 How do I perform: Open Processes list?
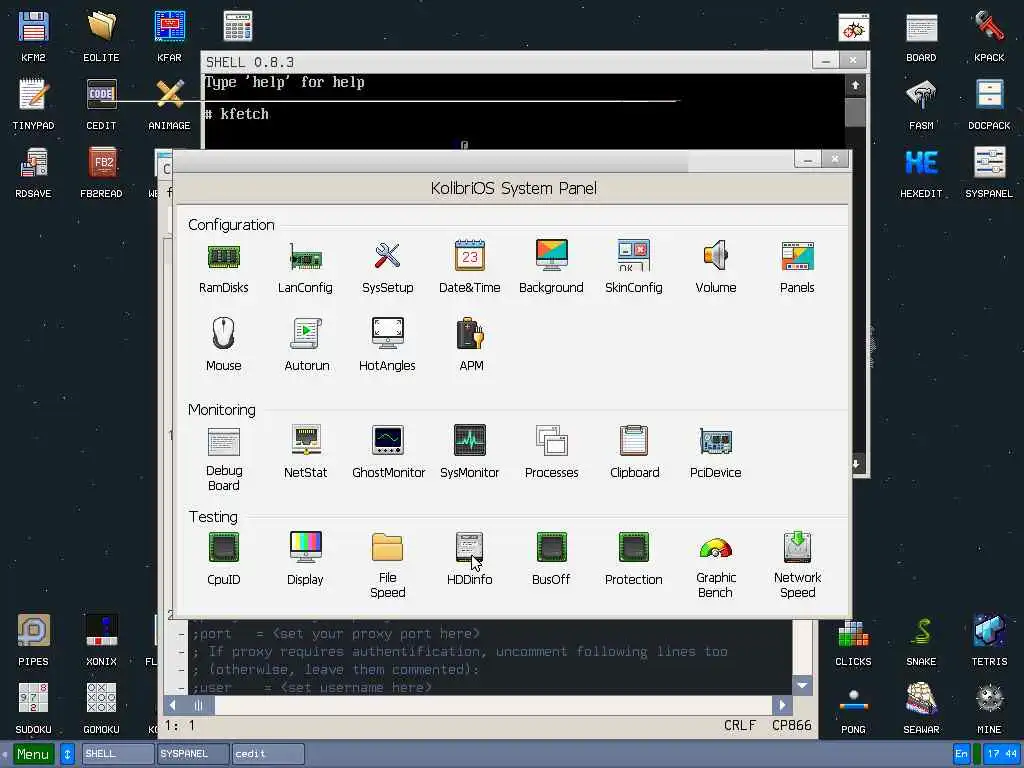pyautogui.click(x=552, y=452)
